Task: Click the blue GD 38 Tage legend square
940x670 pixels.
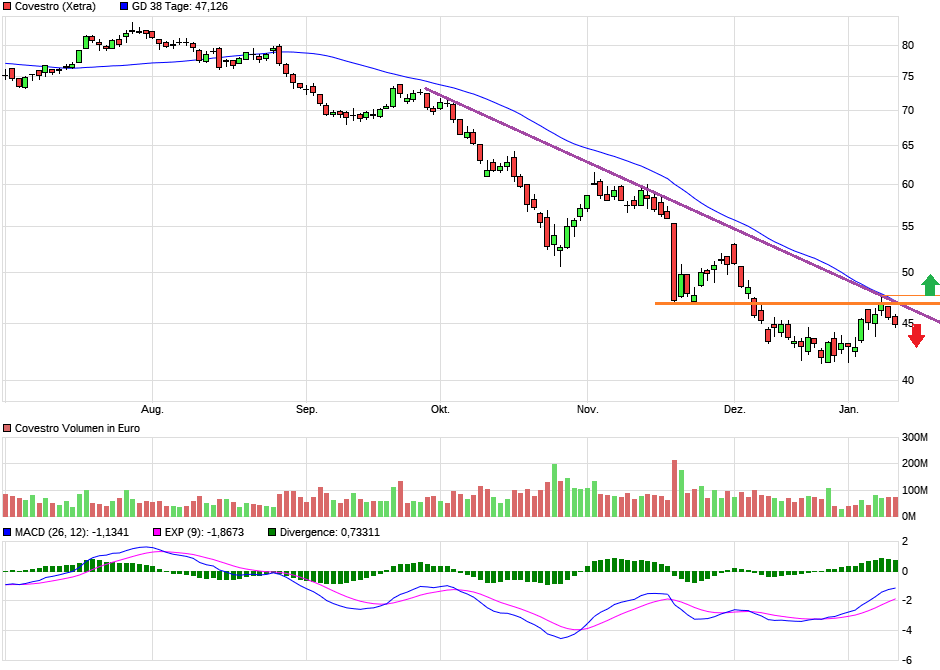Action: (x=124, y=7)
